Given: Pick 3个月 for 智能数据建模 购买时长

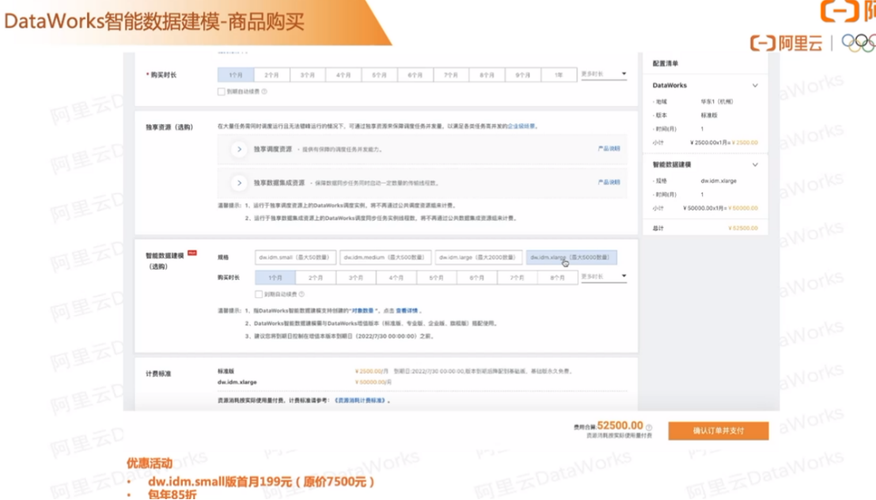Looking at the screenshot, I should click(x=356, y=278).
